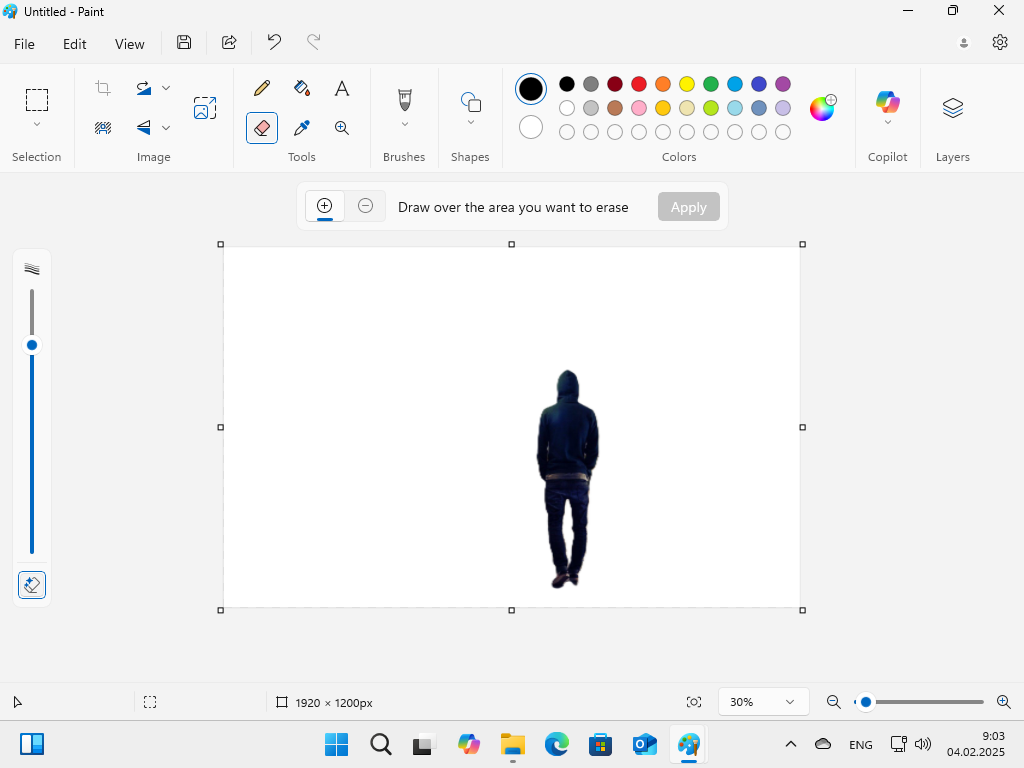Click the Fit to window icon
1024x768 pixels.
coord(694,702)
